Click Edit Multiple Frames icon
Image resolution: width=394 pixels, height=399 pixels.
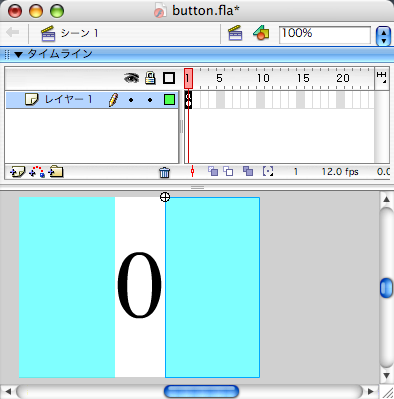click(248, 171)
